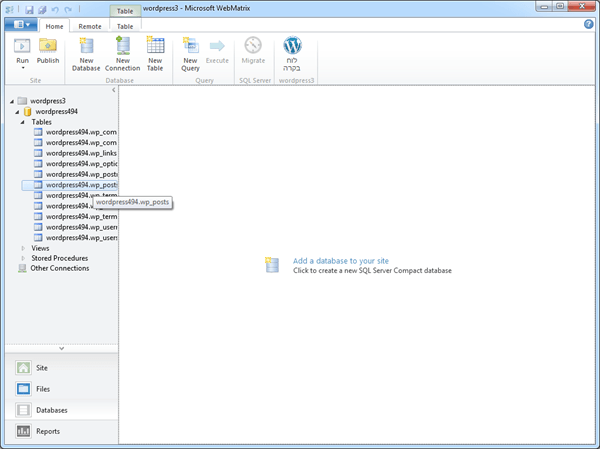This screenshot has width=600, height=449.
Task: Expand the Stored Procedures node
Action: coord(23,258)
